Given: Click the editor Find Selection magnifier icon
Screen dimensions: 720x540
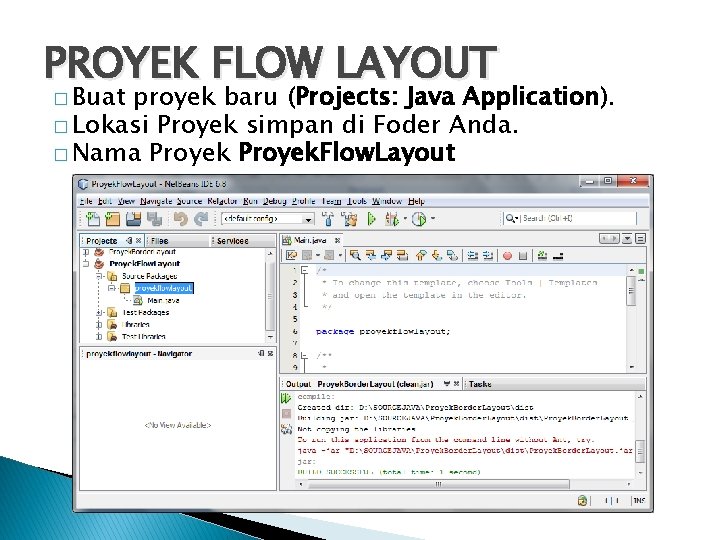Looking at the screenshot, I should click(355, 255).
